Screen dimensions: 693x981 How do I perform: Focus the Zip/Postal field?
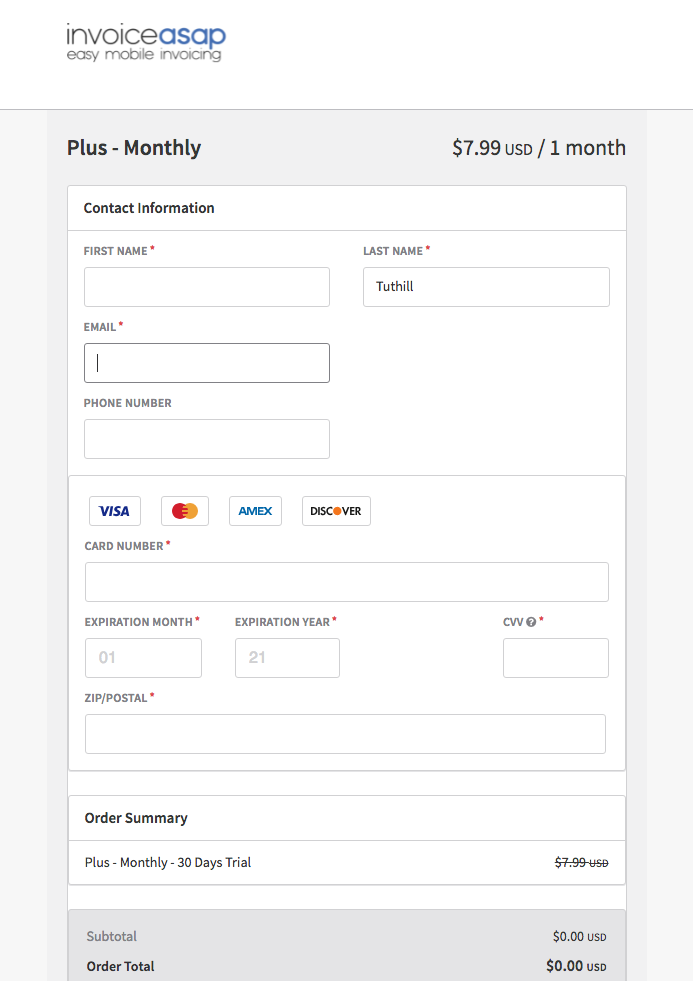(x=345, y=734)
